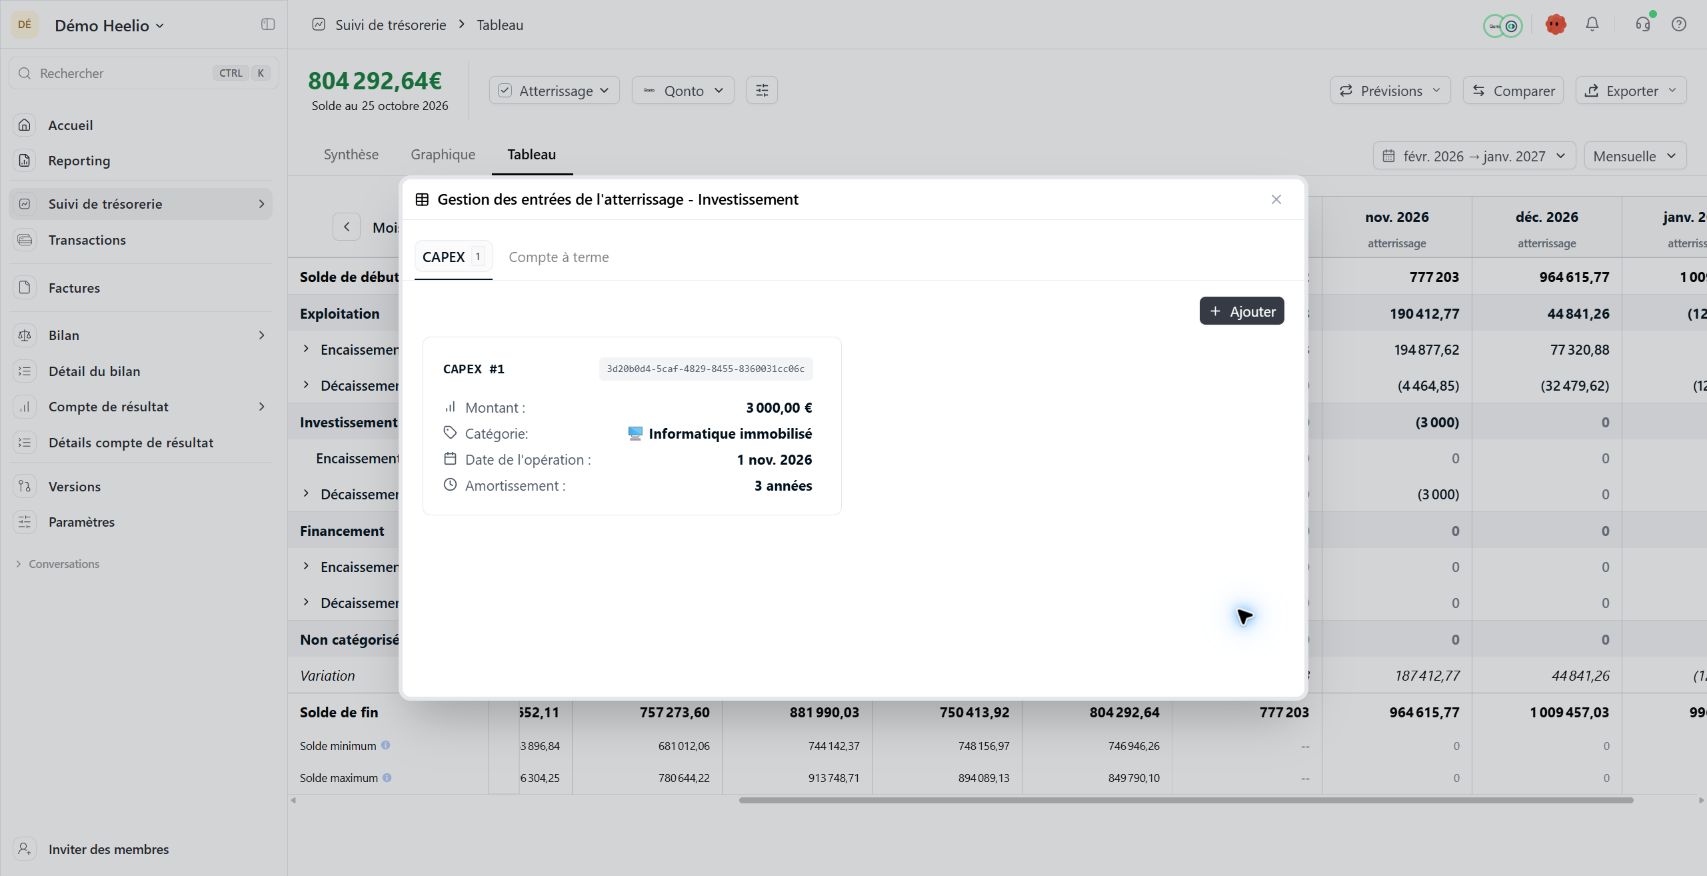Click the horizontal table scrollbar

[1186, 800]
